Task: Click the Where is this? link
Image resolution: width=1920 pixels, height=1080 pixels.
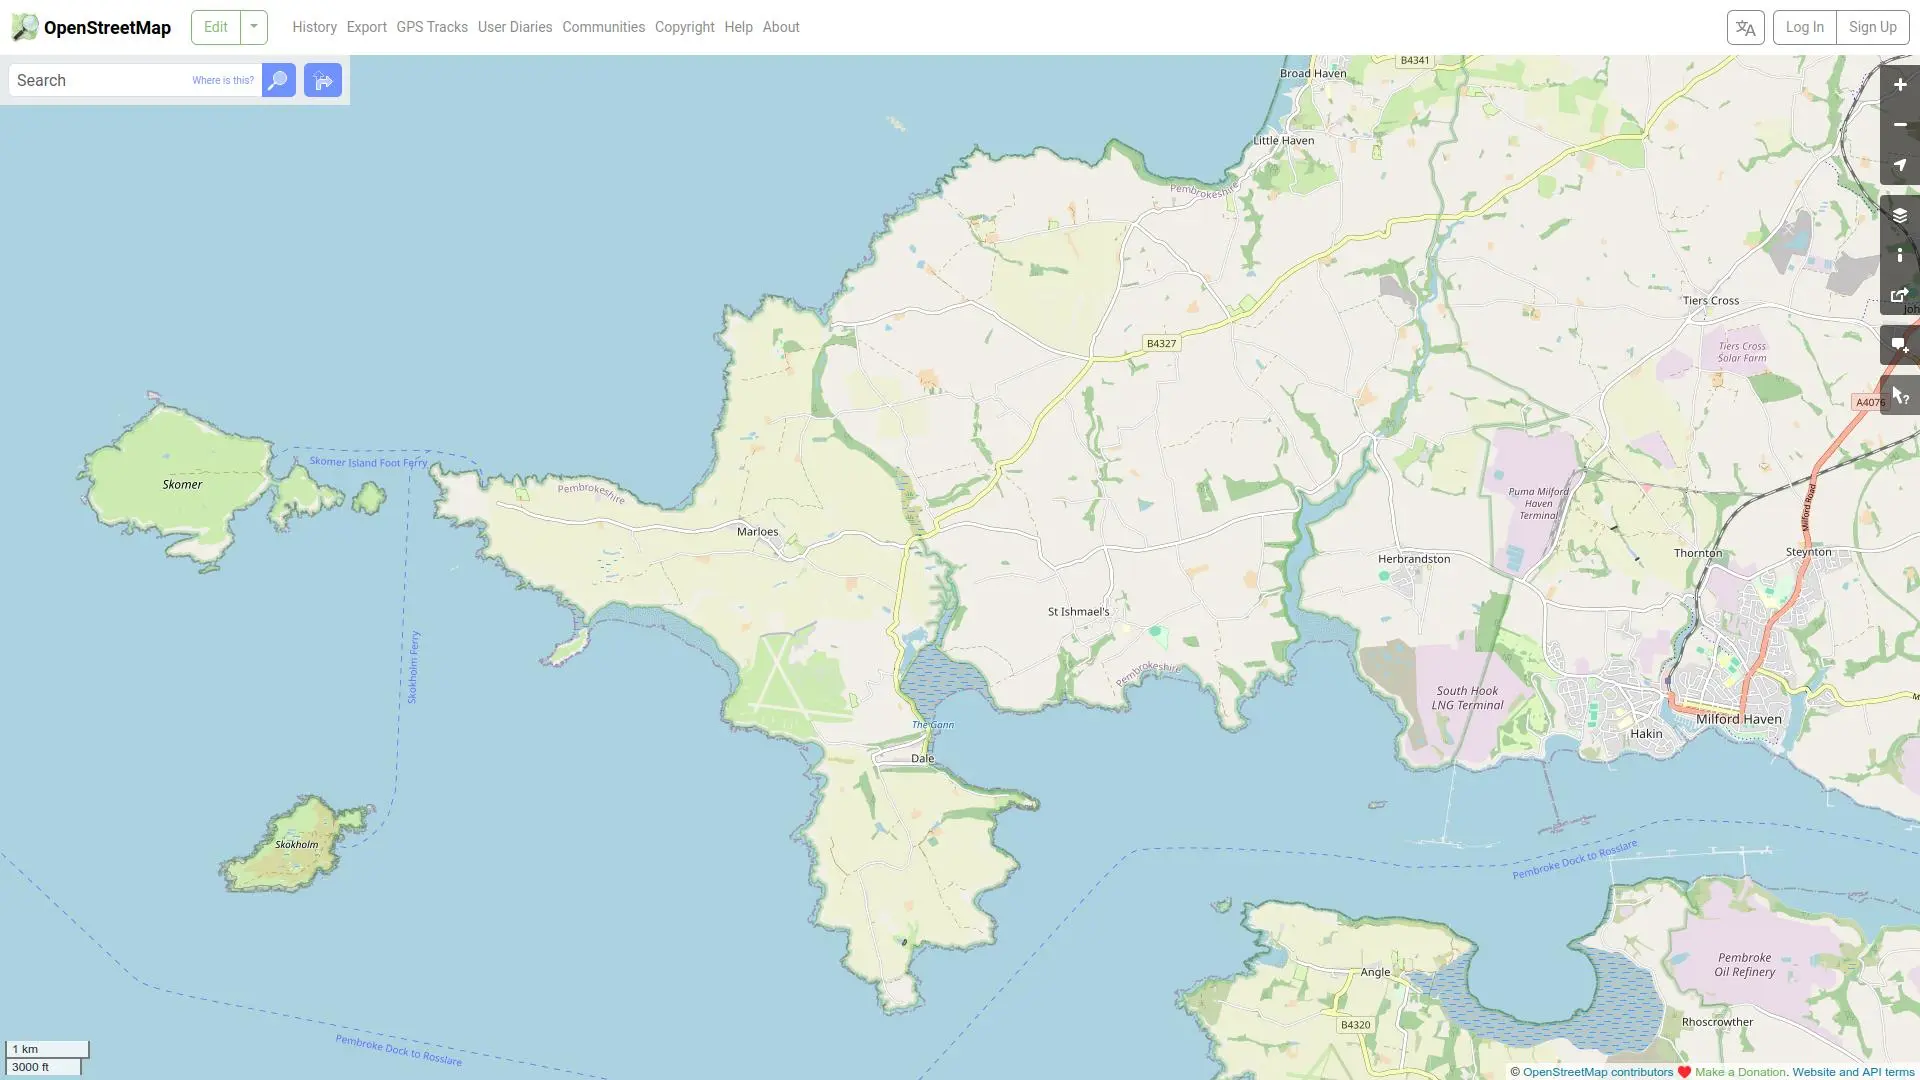Action: 221,80
